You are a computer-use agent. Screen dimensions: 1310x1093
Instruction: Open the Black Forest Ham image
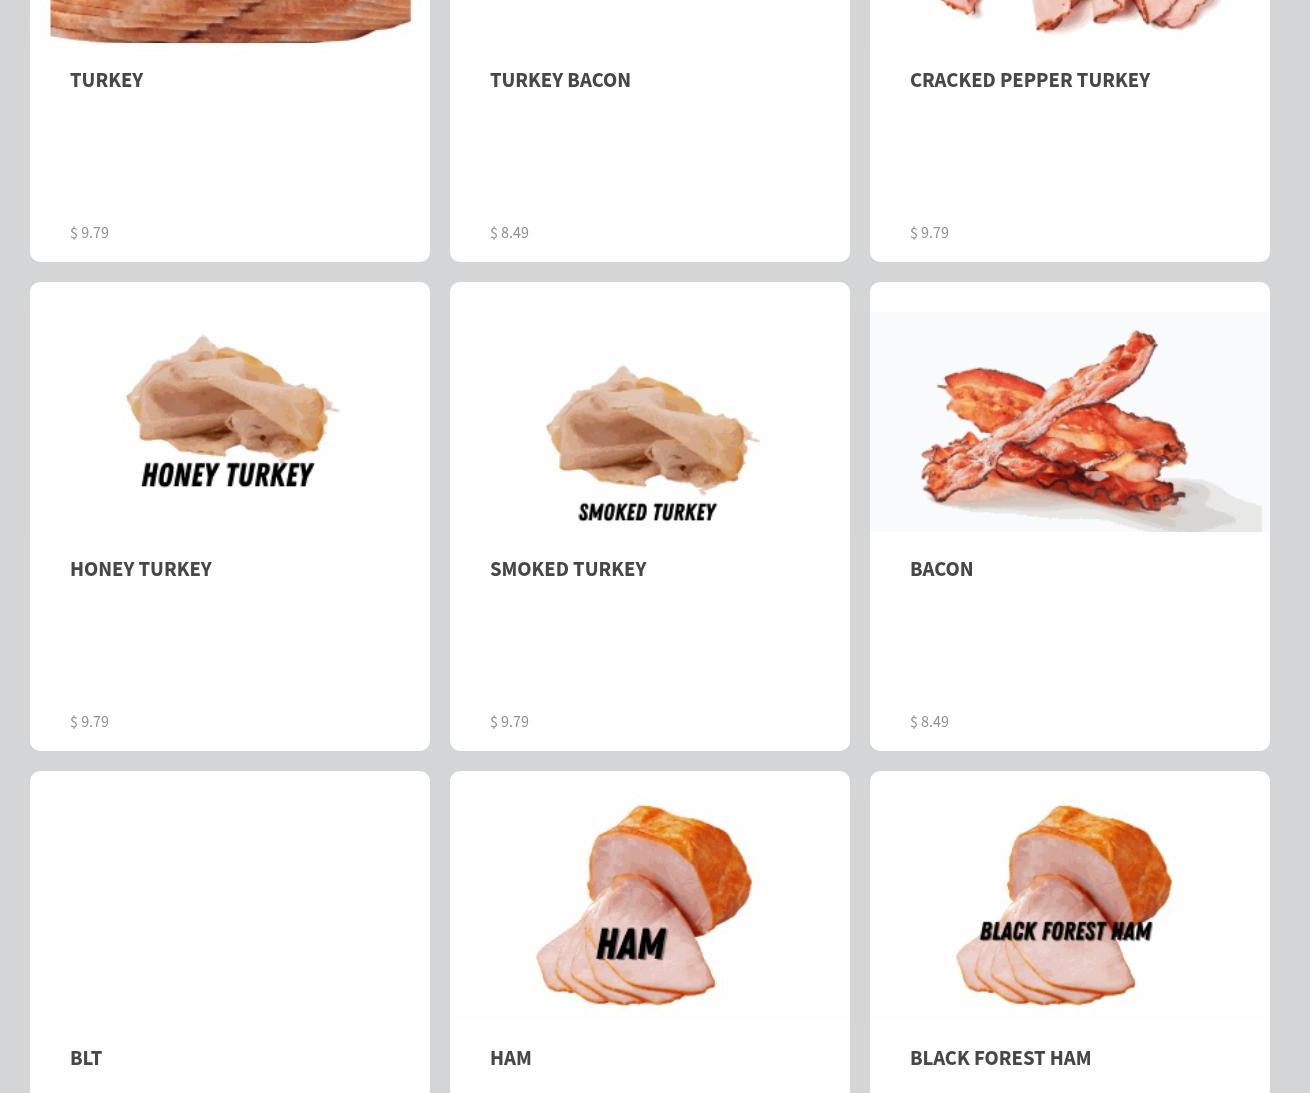[1070, 910]
